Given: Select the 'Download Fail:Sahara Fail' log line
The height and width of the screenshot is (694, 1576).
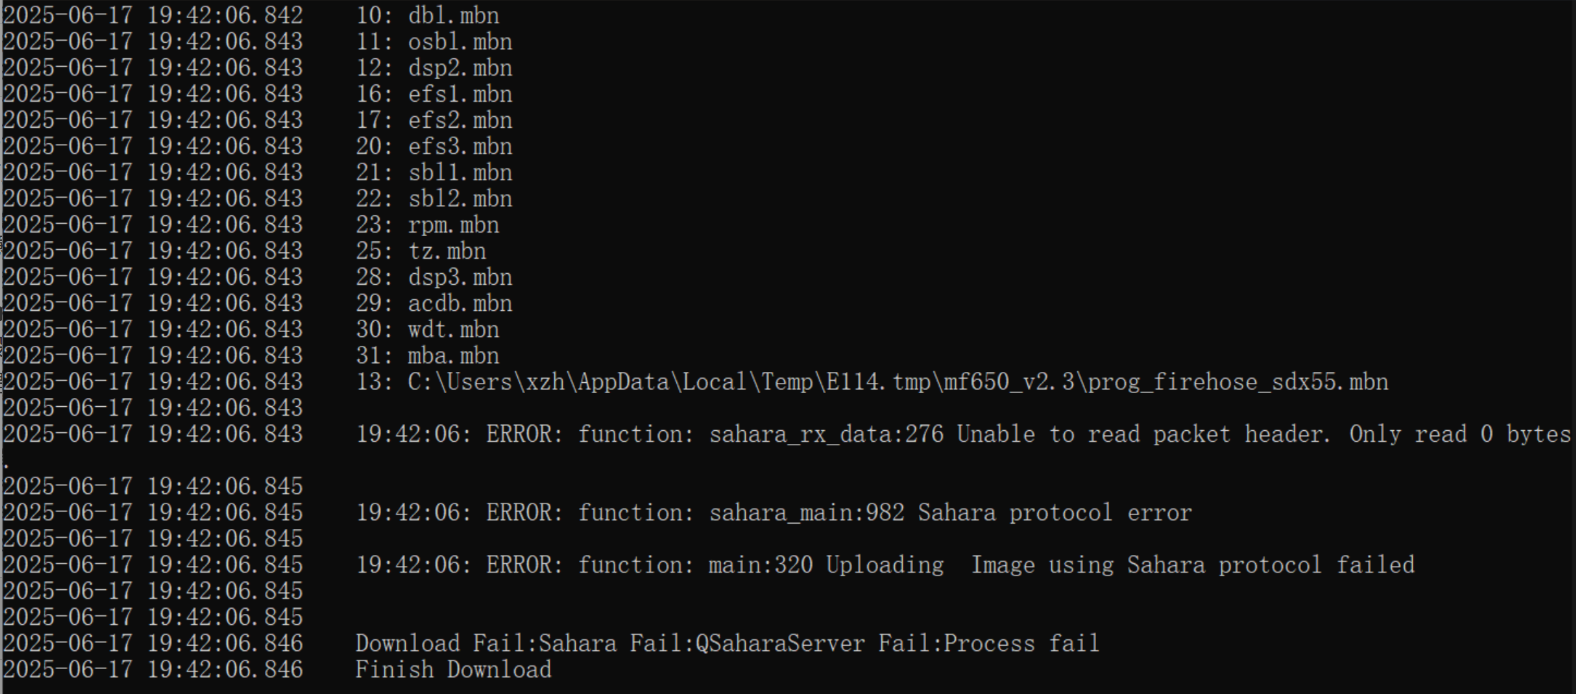Looking at the screenshot, I should coord(727,643).
